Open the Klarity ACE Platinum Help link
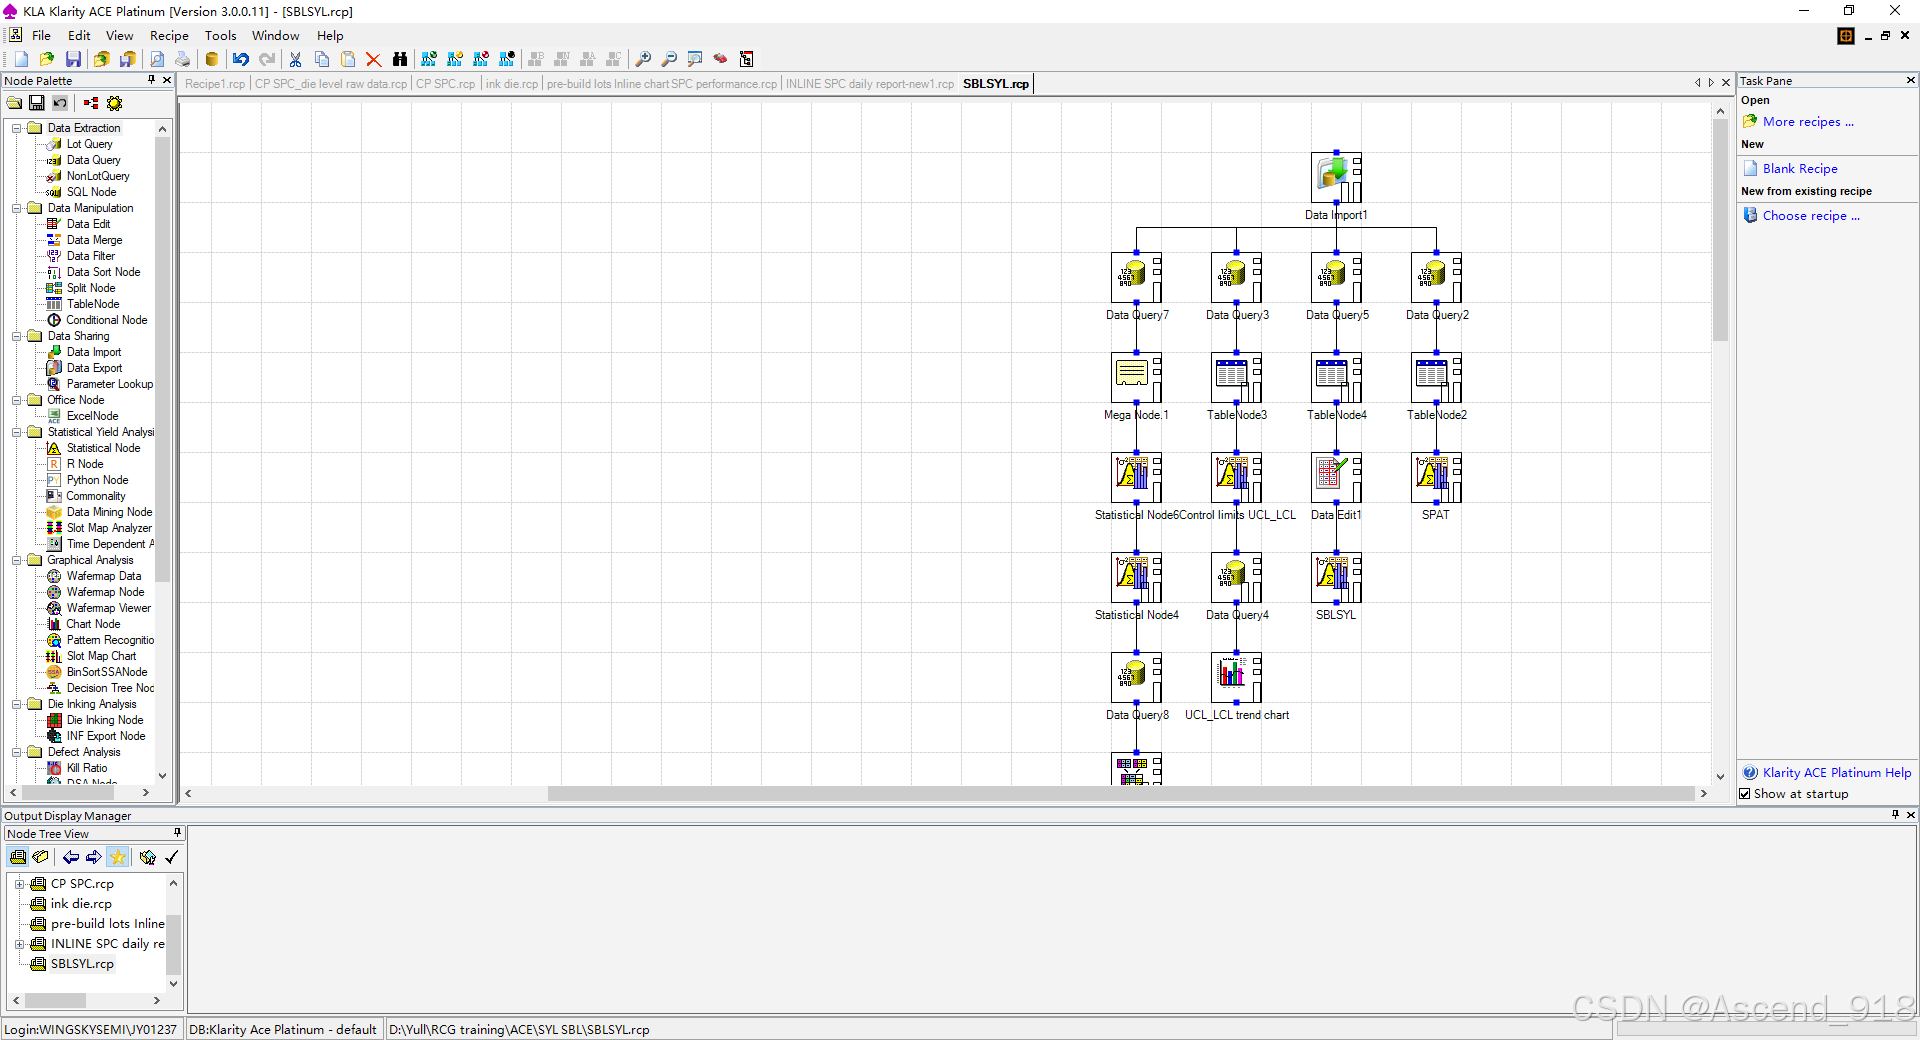Image resolution: width=1920 pixels, height=1040 pixels. [1837, 773]
